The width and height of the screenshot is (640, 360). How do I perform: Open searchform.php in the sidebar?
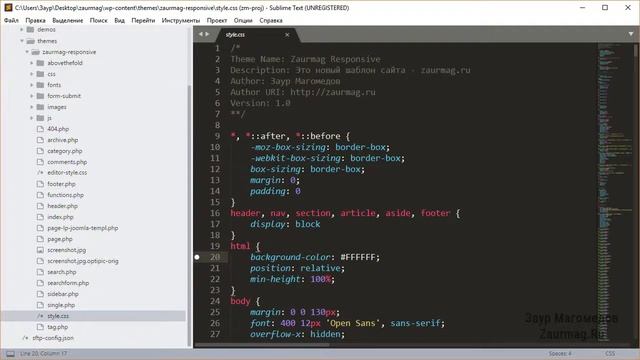click(x=68, y=283)
